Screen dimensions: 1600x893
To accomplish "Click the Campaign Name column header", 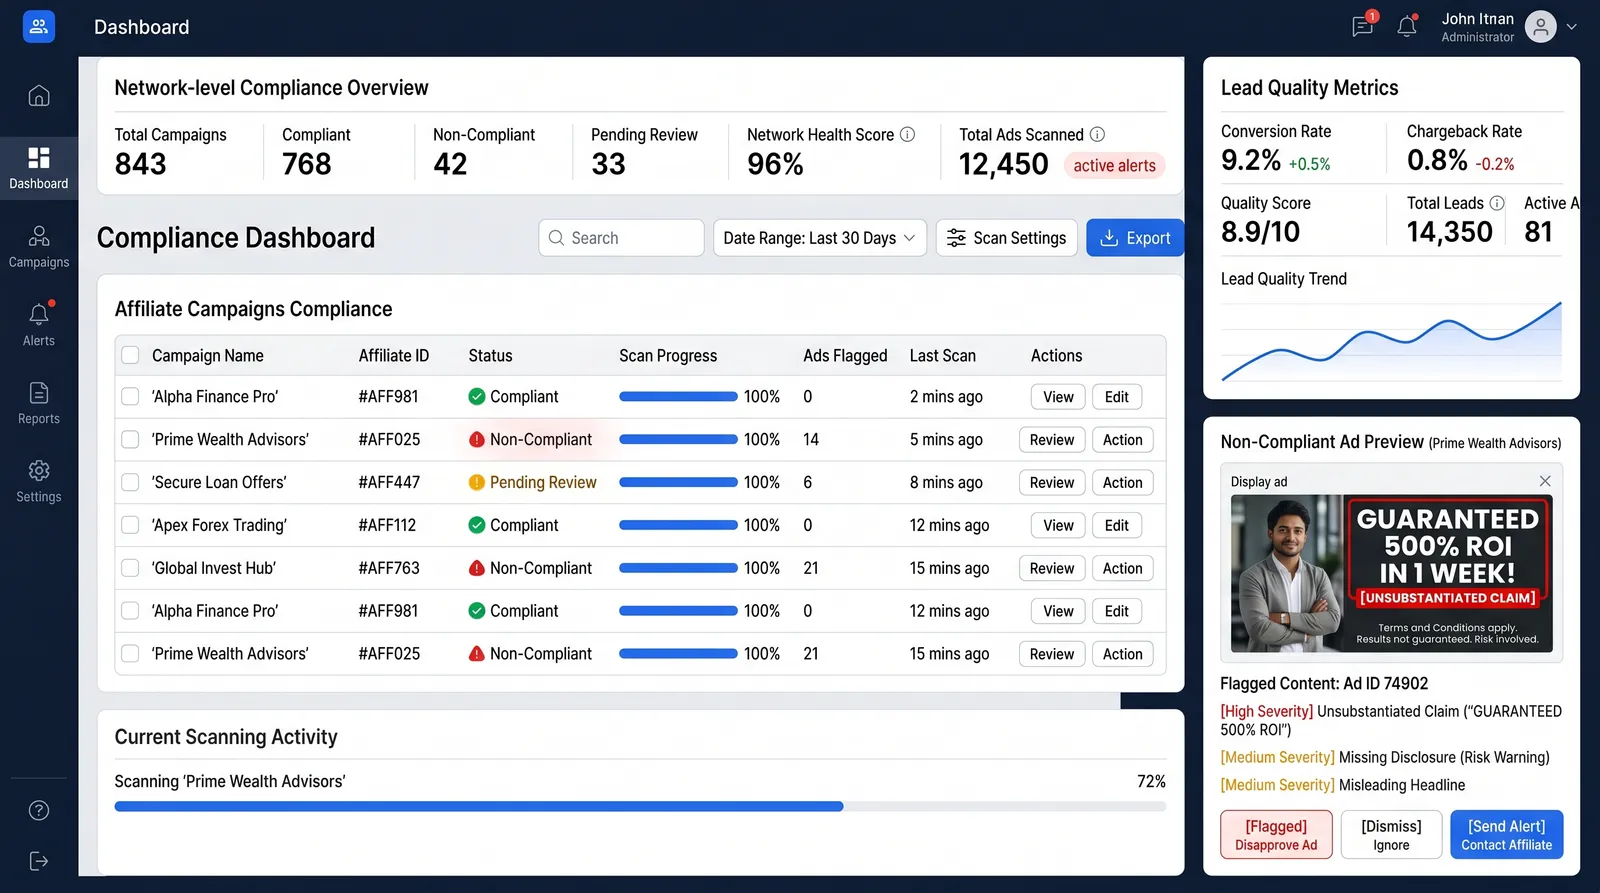I will coord(208,355).
